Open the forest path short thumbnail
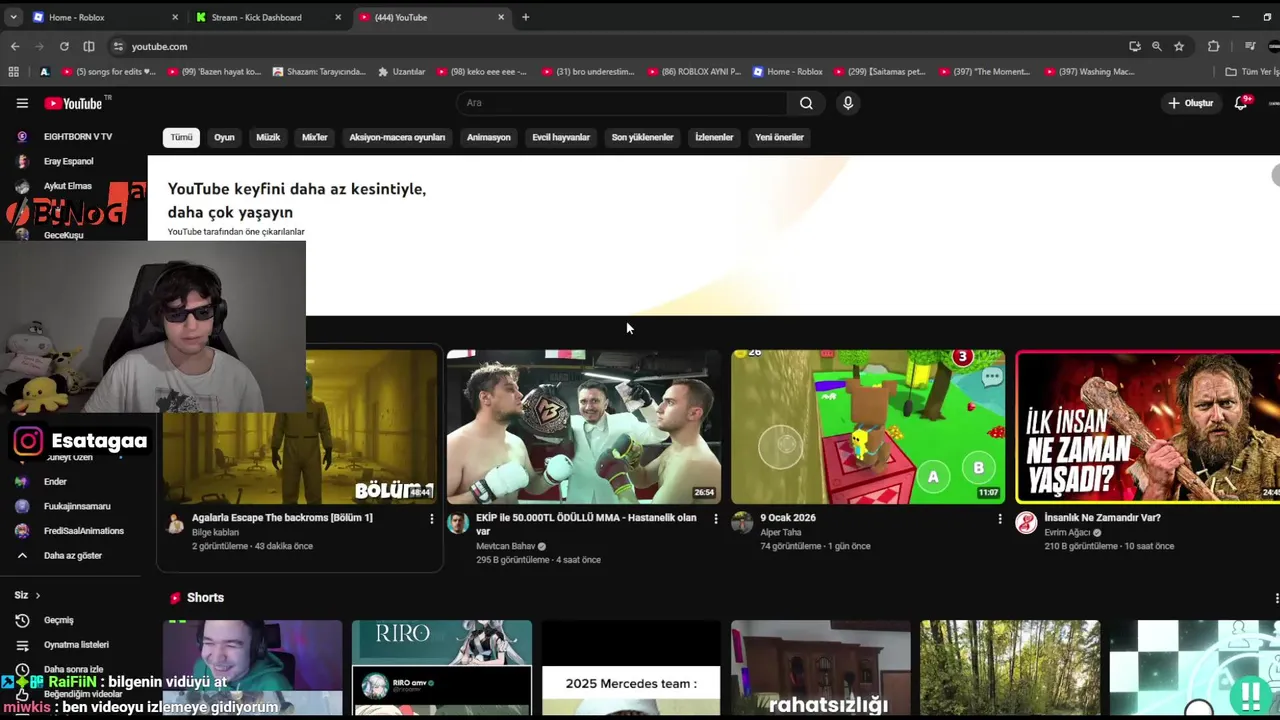The width and height of the screenshot is (1280, 720). [x=1010, y=668]
